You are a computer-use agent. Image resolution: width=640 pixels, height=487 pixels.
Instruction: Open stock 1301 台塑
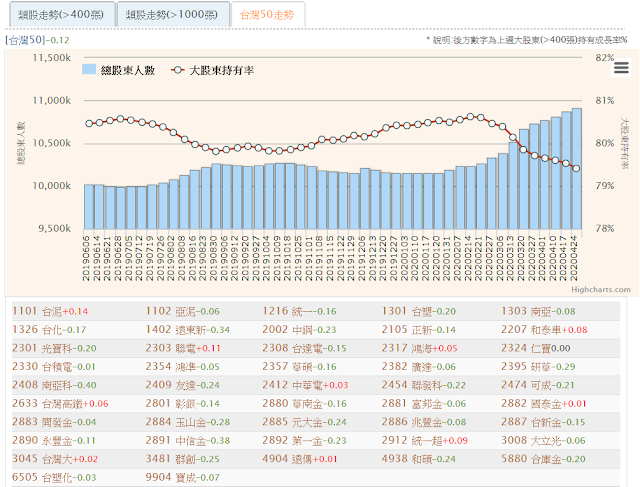coord(407,311)
